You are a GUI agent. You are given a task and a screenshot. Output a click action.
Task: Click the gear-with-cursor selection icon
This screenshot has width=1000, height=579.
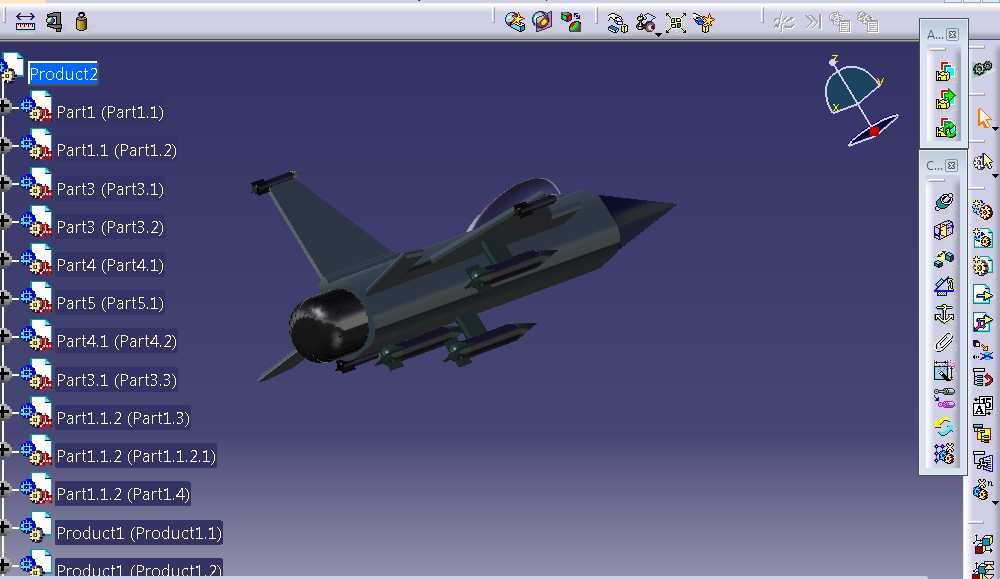point(982,161)
